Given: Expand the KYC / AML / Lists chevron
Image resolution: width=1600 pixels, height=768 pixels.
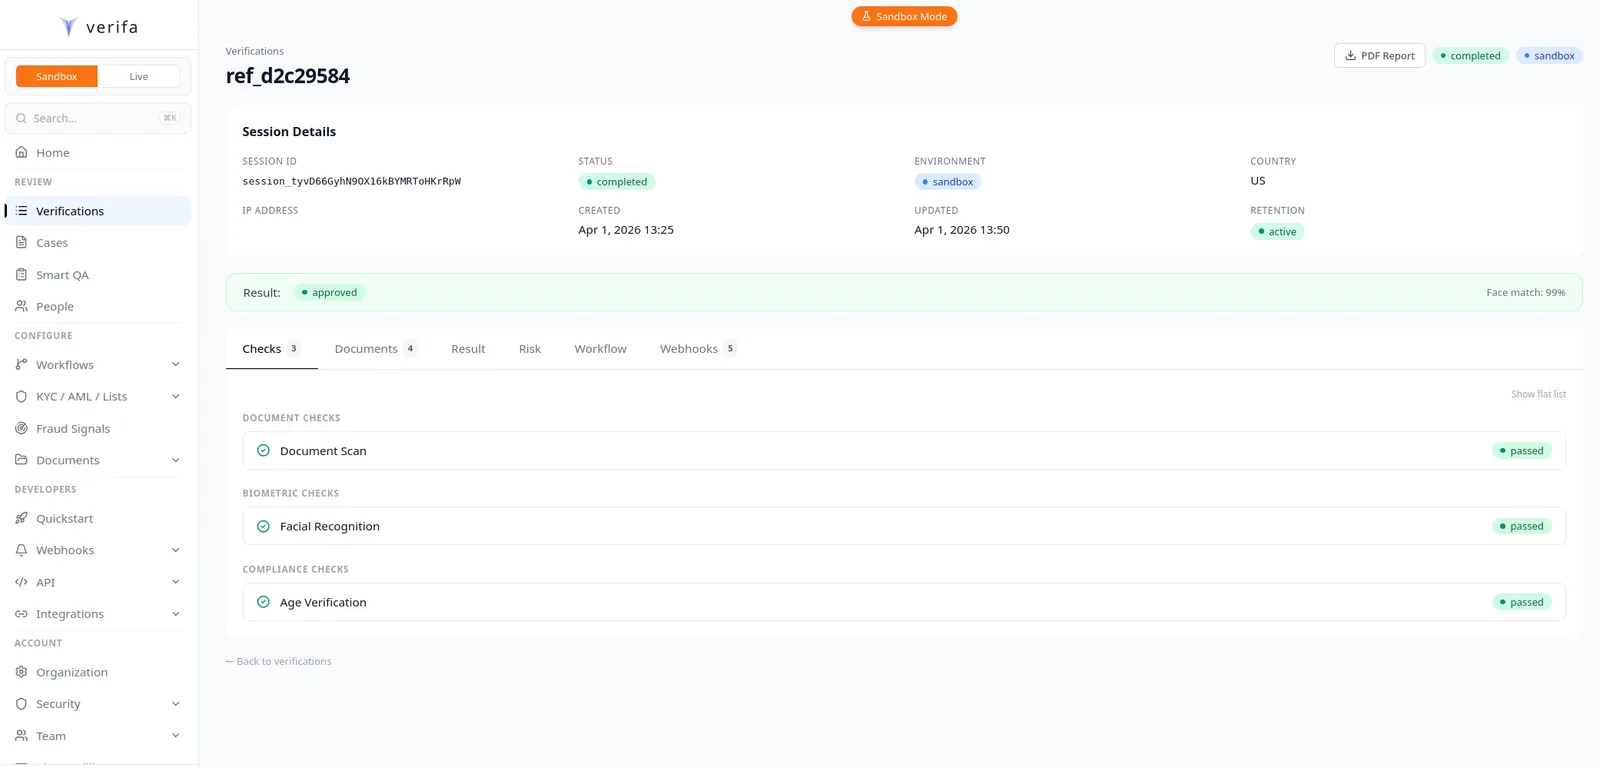Looking at the screenshot, I should (176, 396).
